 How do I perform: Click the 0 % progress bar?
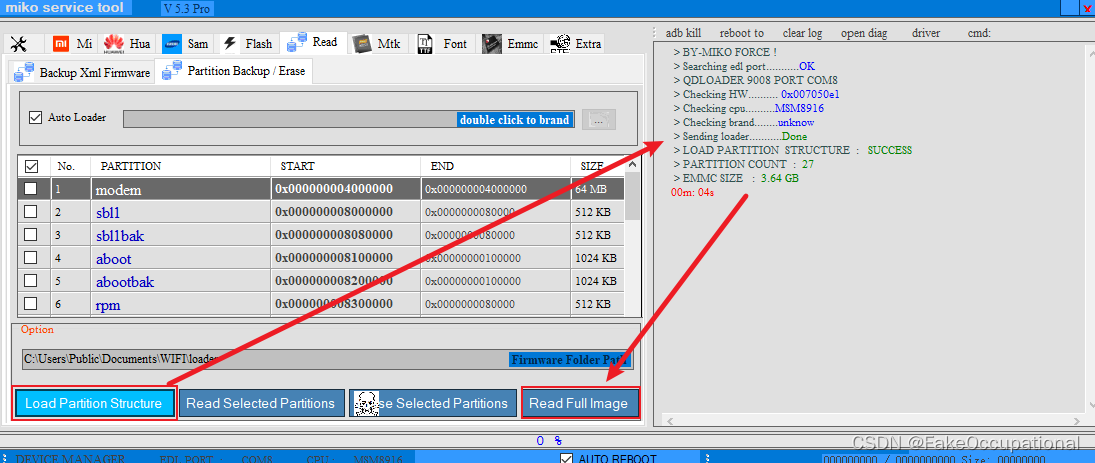(548, 441)
